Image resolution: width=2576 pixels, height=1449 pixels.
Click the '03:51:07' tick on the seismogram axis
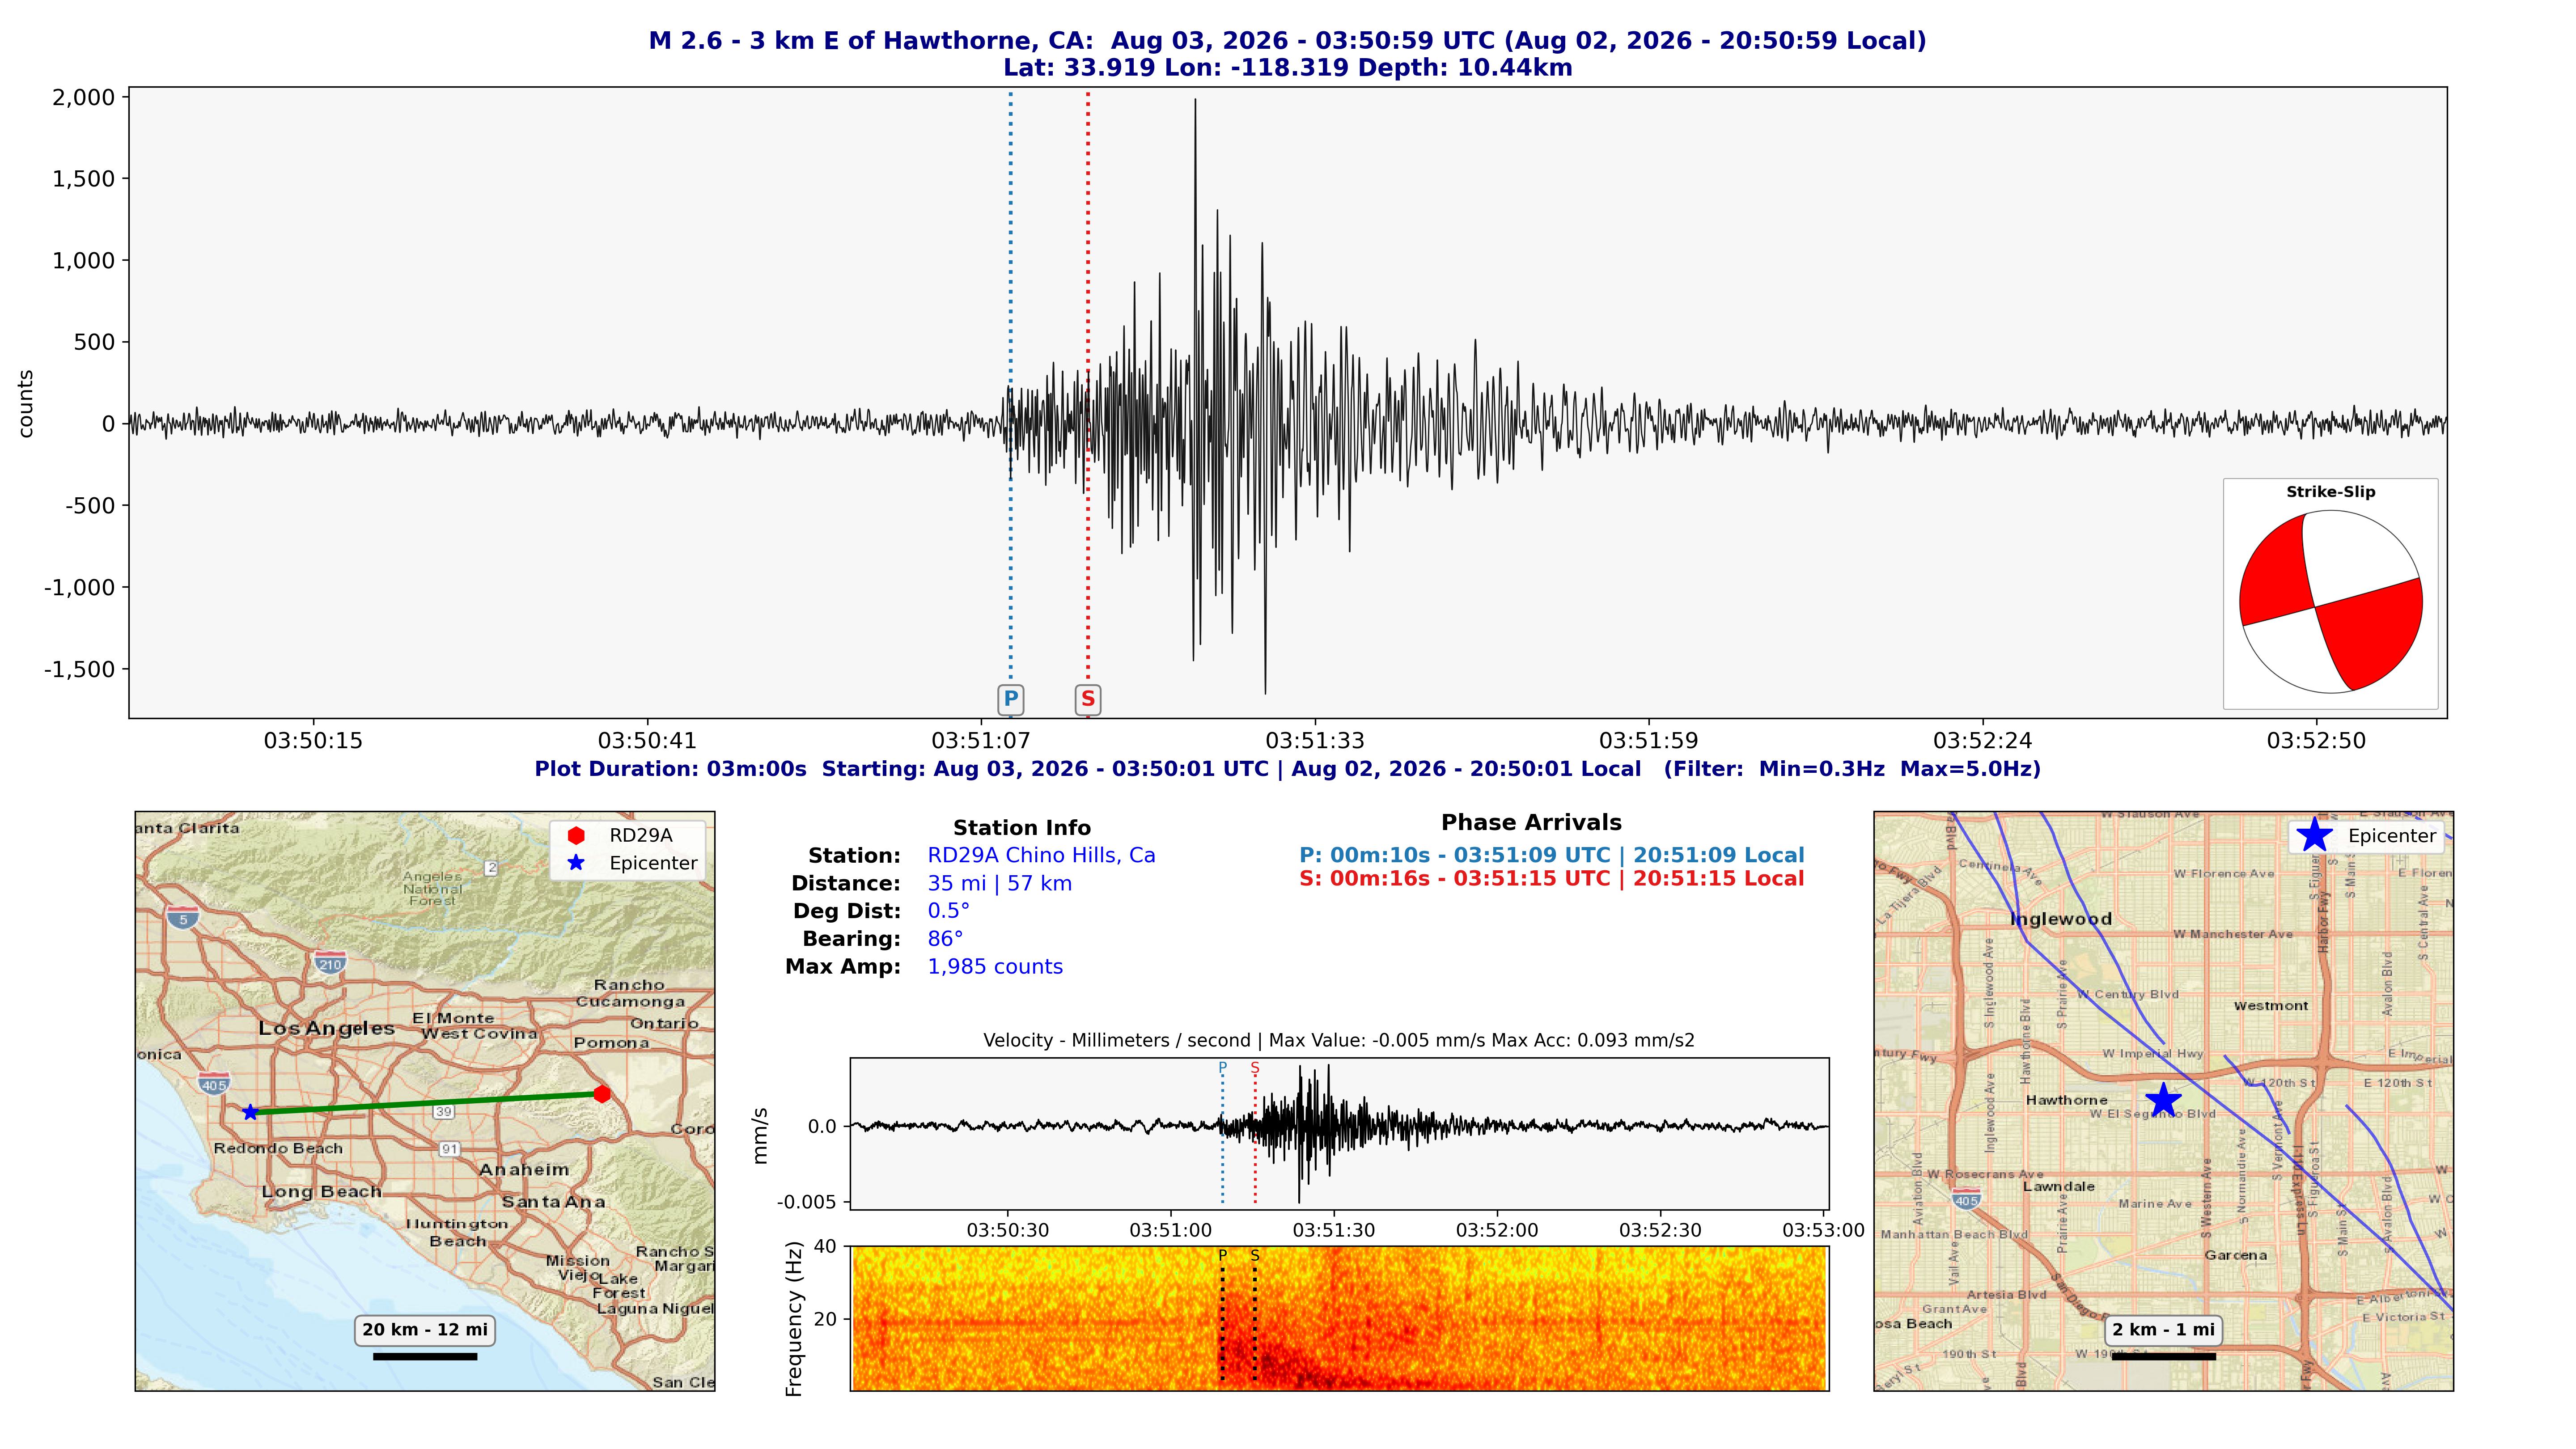981,741
